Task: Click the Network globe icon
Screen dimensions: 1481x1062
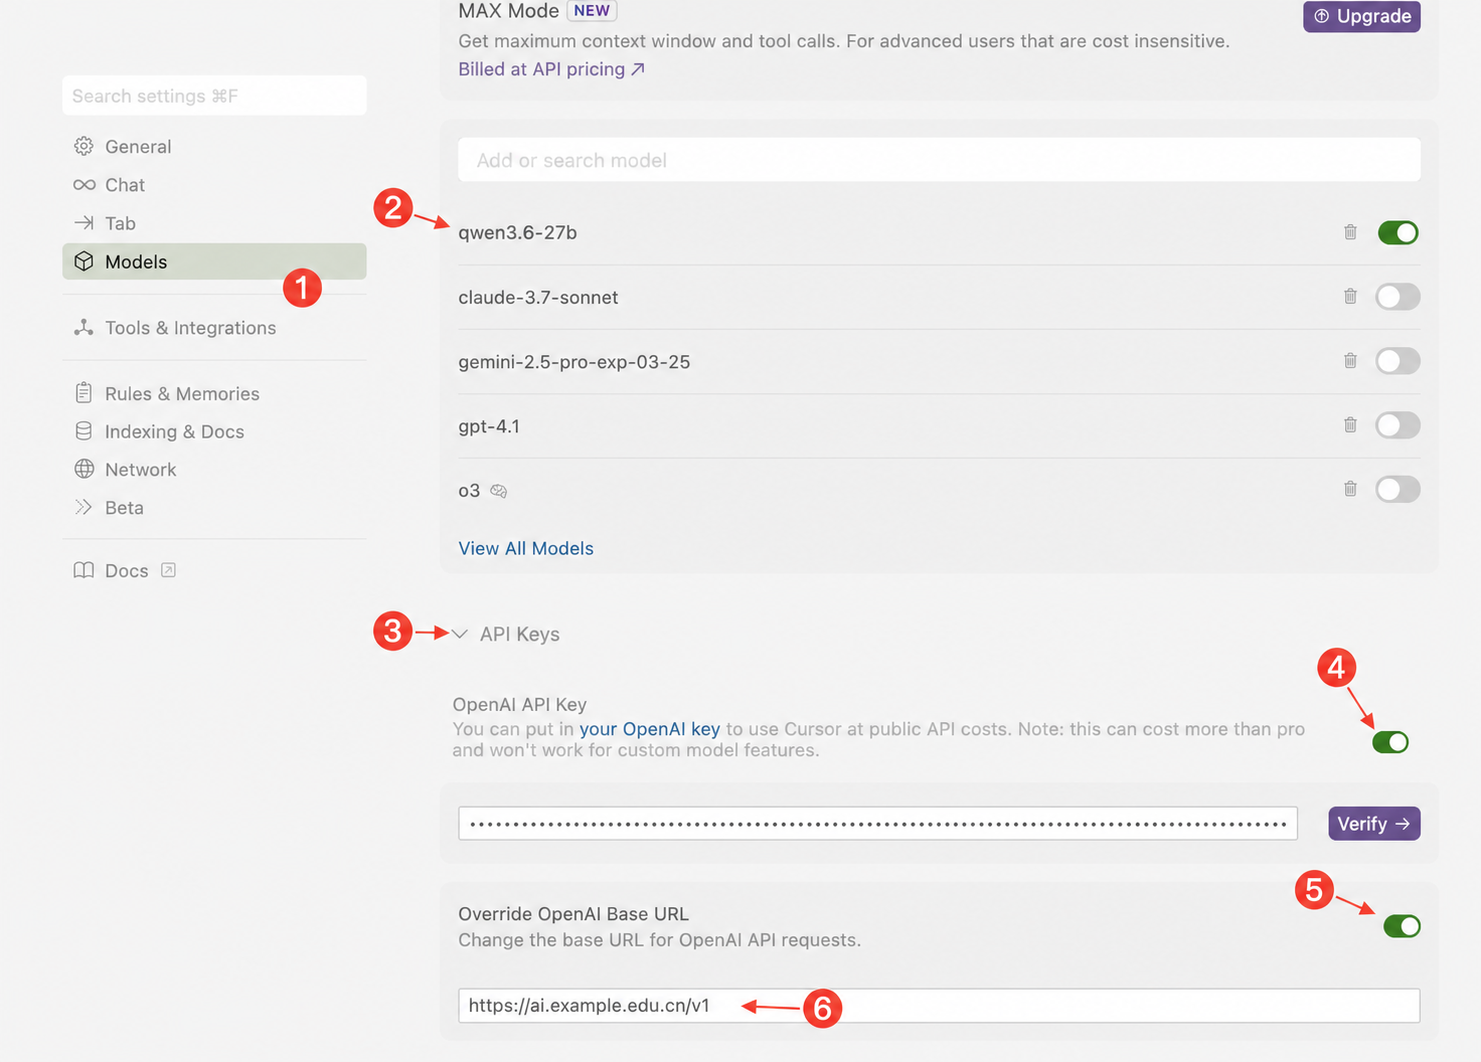Action: (x=84, y=469)
